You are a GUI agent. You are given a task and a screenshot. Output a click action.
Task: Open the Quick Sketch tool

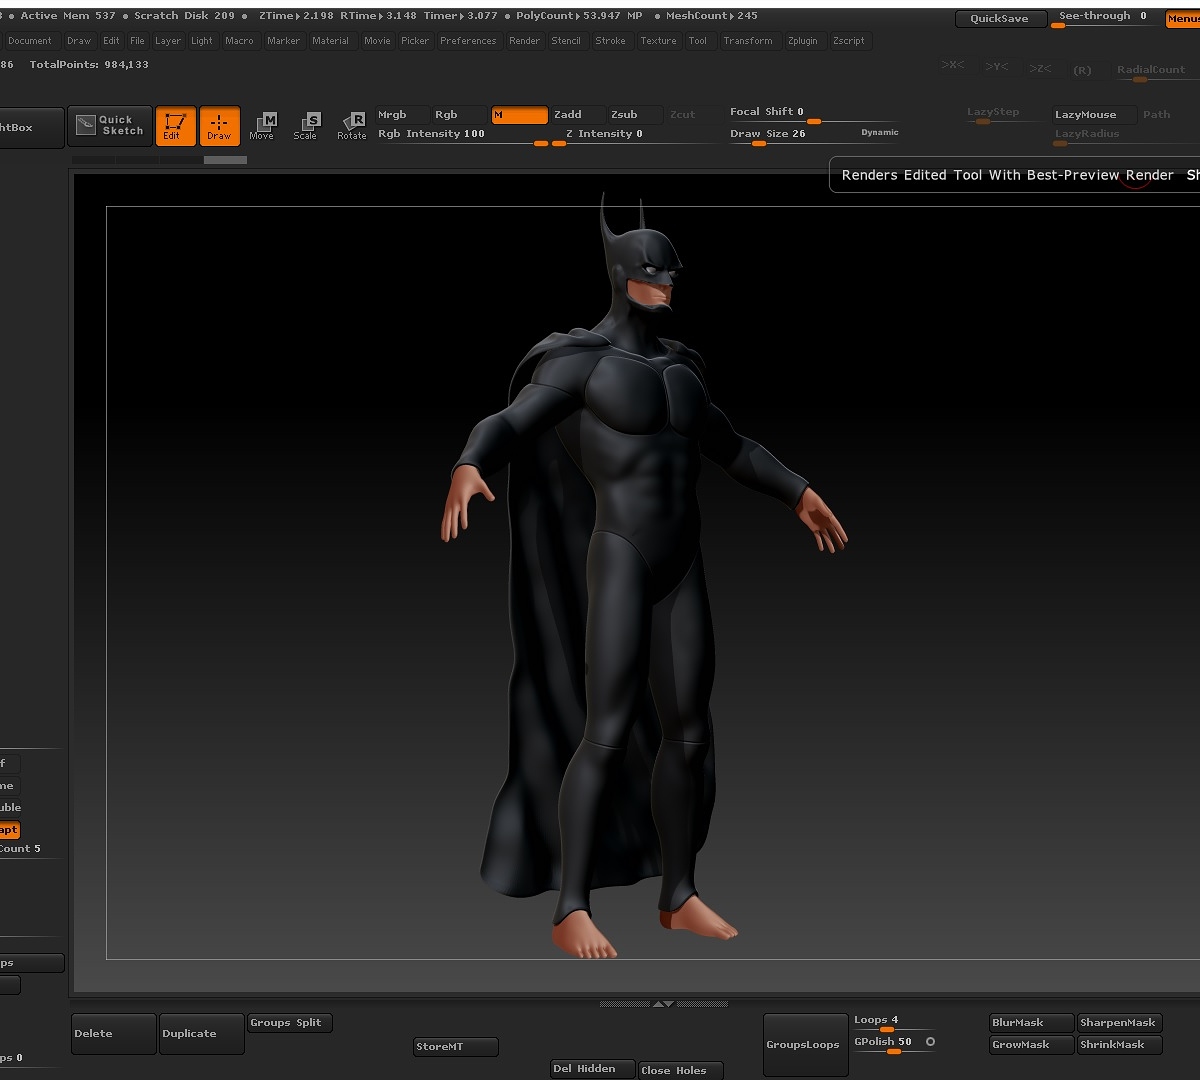(x=110, y=126)
